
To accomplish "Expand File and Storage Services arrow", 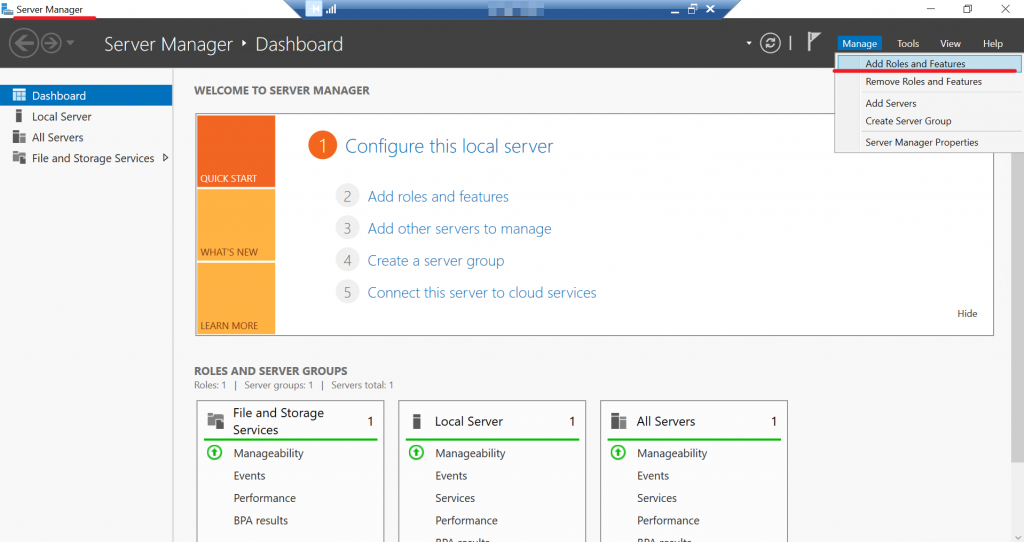I will 165,158.
